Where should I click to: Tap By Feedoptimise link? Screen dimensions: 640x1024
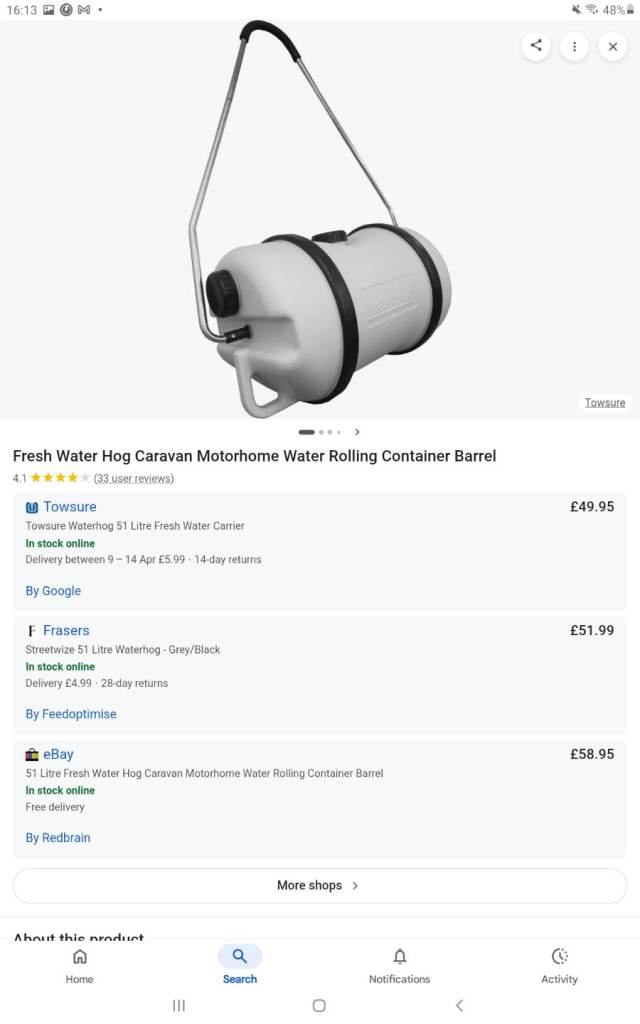pos(70,714)
